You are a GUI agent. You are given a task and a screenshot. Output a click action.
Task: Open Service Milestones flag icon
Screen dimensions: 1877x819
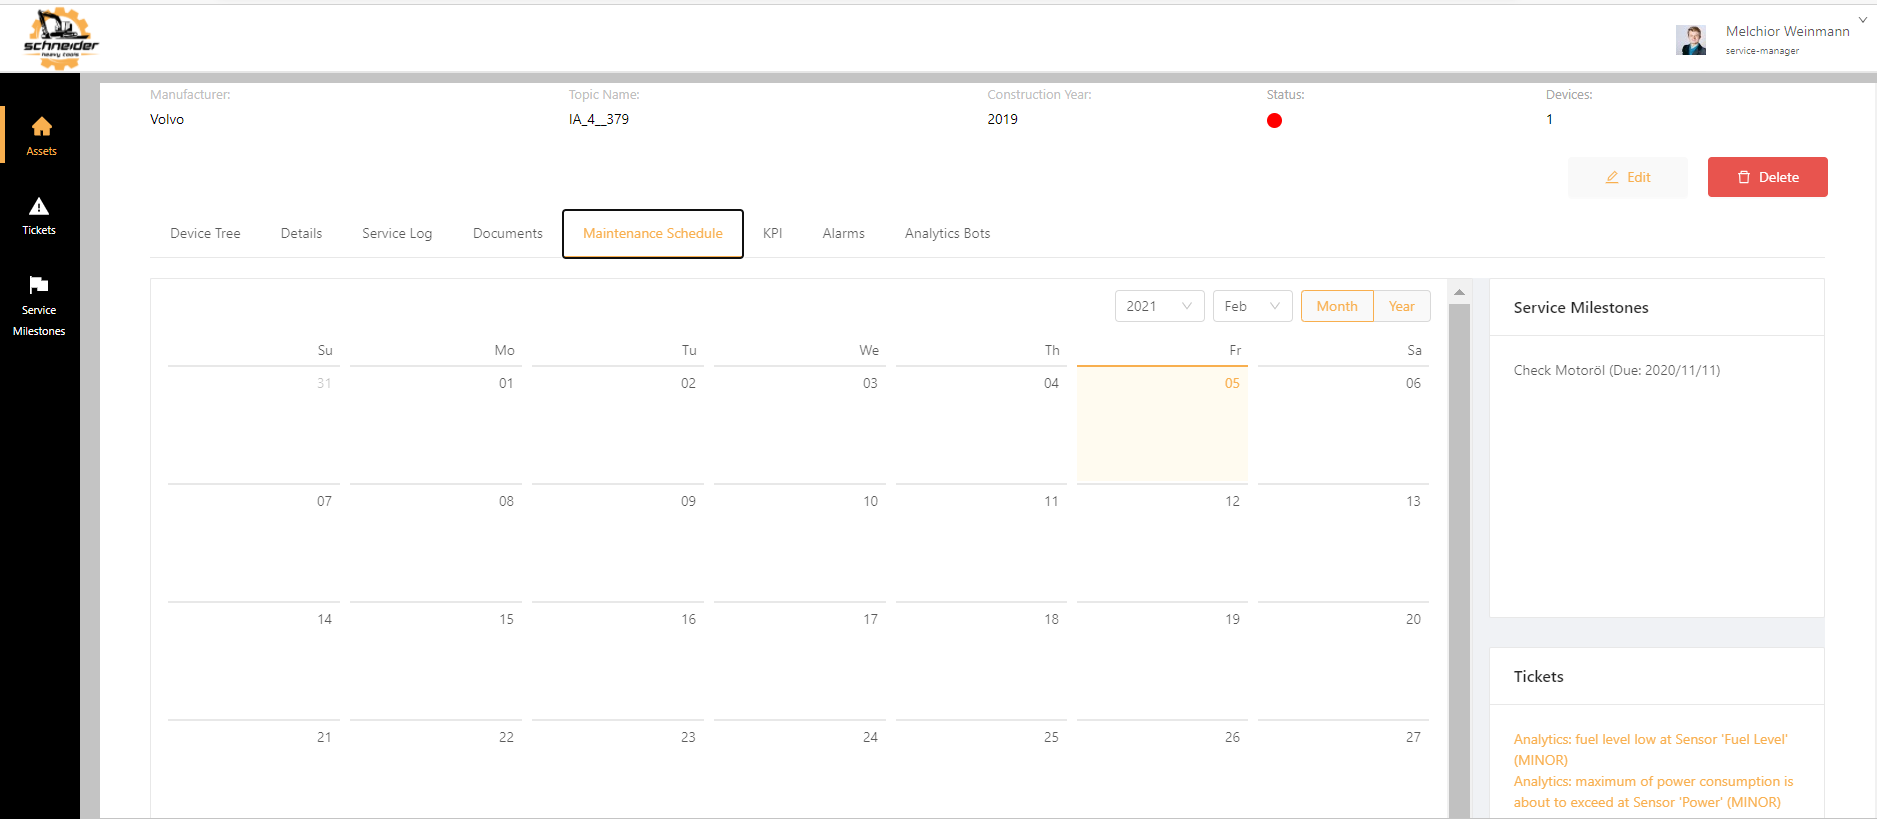point(39,285)
